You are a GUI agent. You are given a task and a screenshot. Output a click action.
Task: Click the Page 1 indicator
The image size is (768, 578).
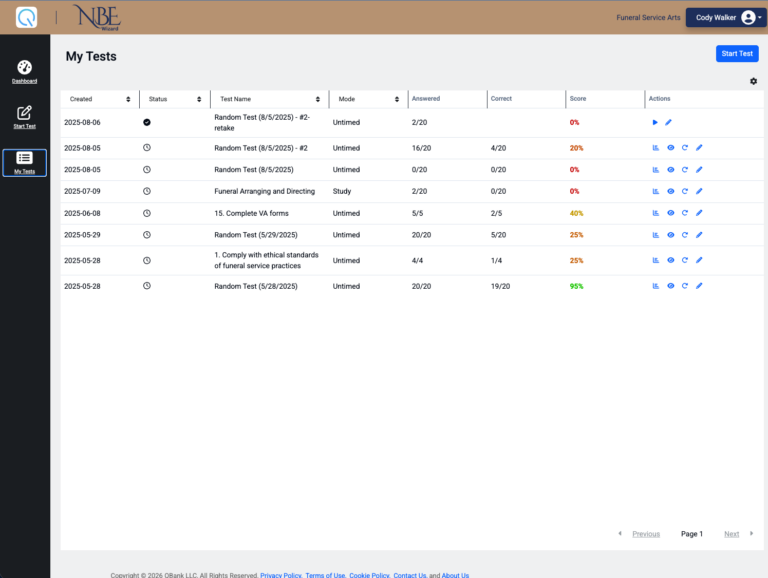[x=692, y=534]
